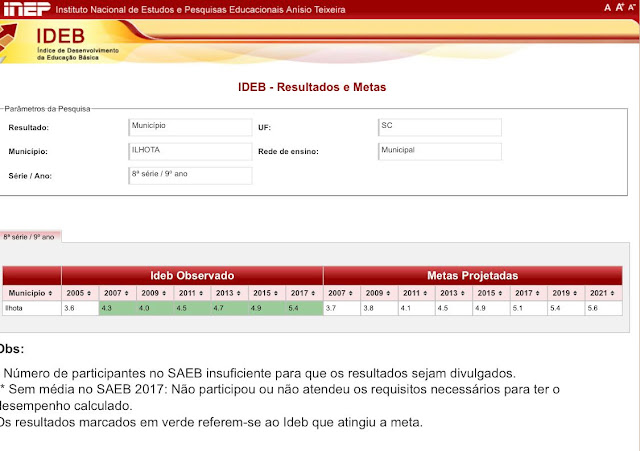This screenshot has width=640, height=451.
Task: Click the UF field showing SC
Action: pos(440,127)
